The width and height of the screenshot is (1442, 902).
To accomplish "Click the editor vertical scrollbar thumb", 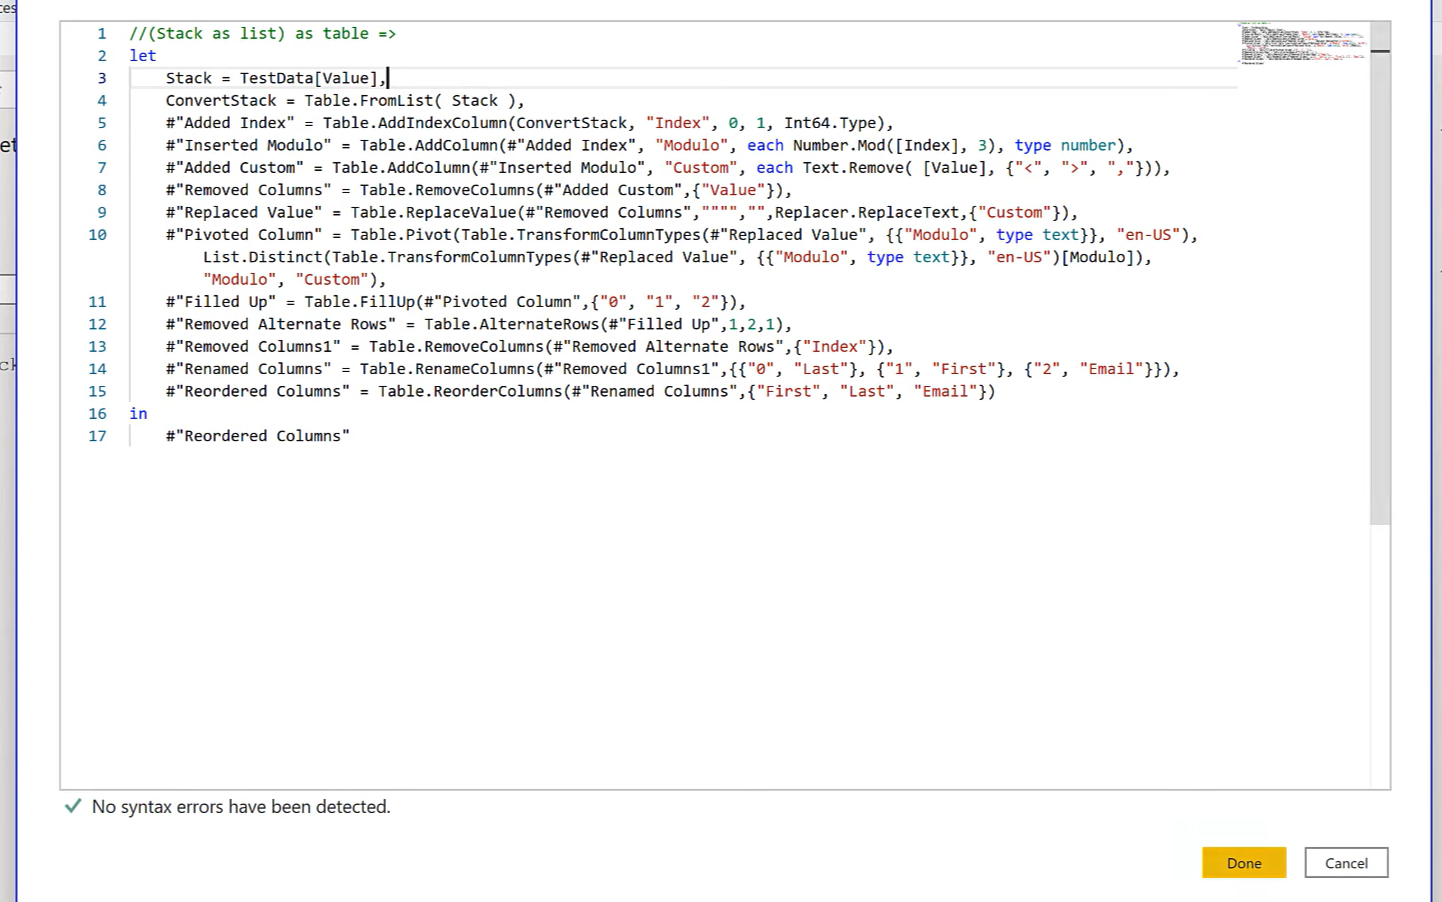I will (1380, 273).
